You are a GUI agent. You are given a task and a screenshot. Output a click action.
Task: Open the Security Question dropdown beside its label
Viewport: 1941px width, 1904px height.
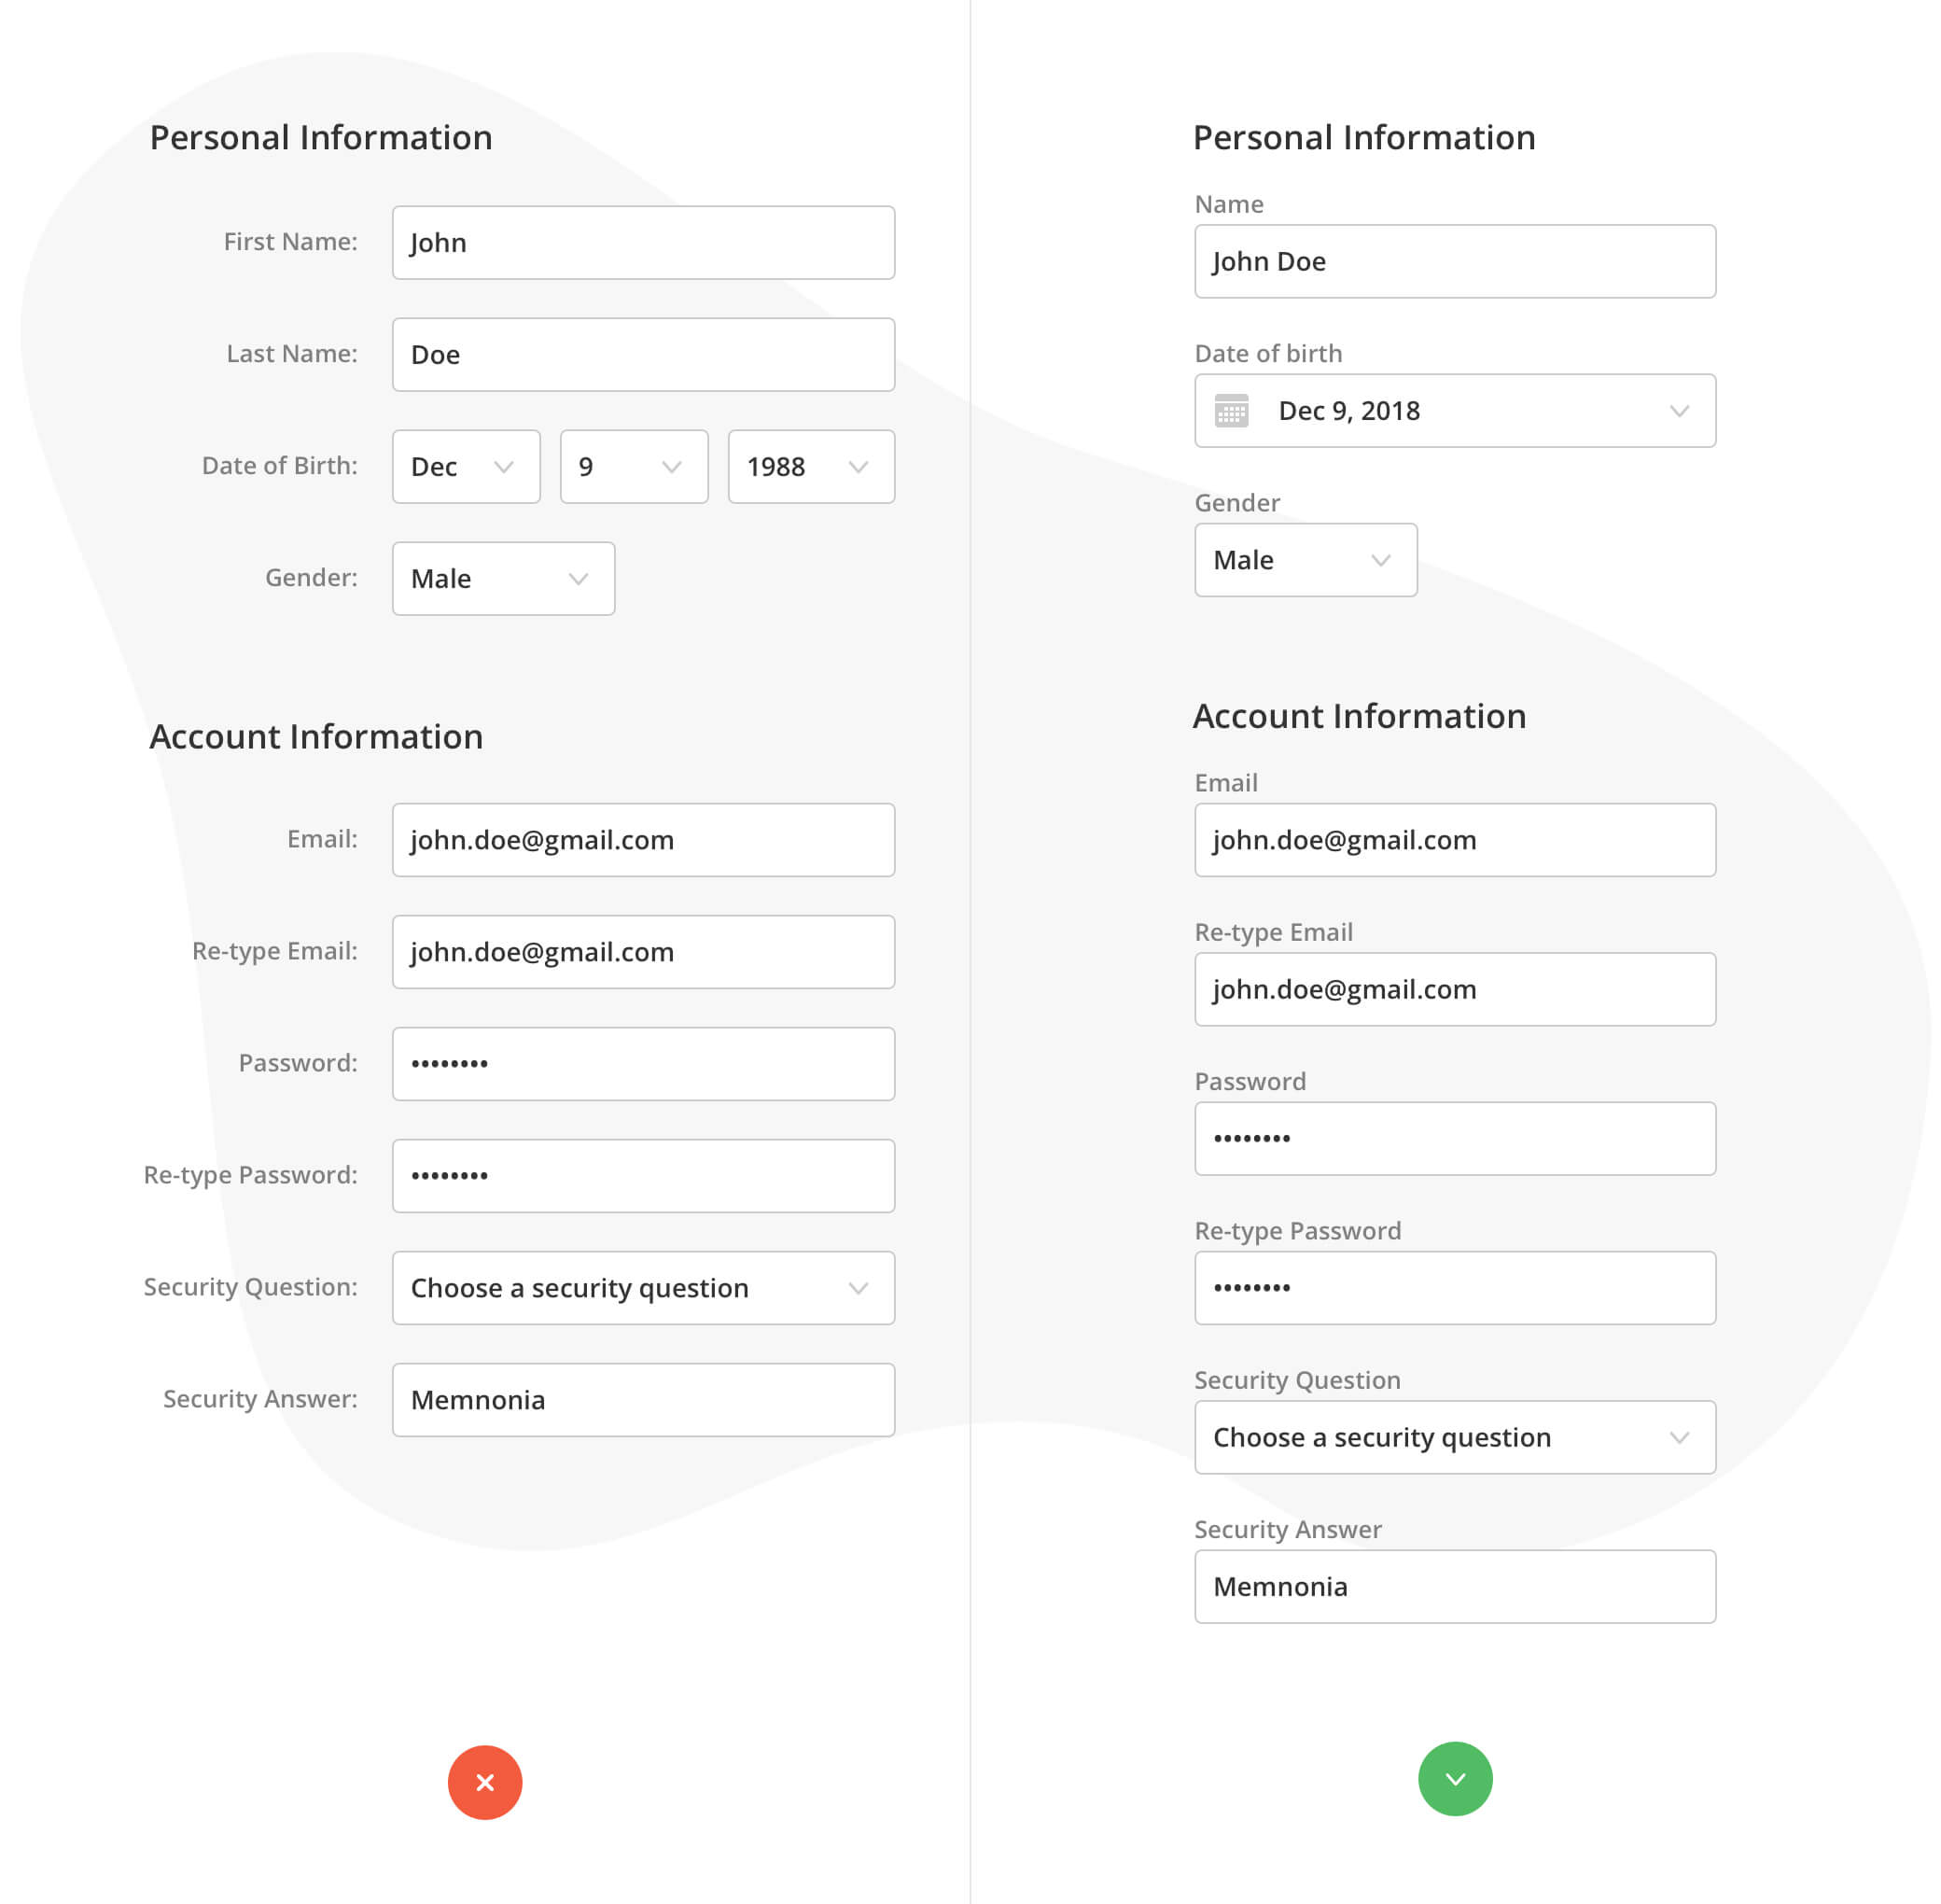point(643,1288)
